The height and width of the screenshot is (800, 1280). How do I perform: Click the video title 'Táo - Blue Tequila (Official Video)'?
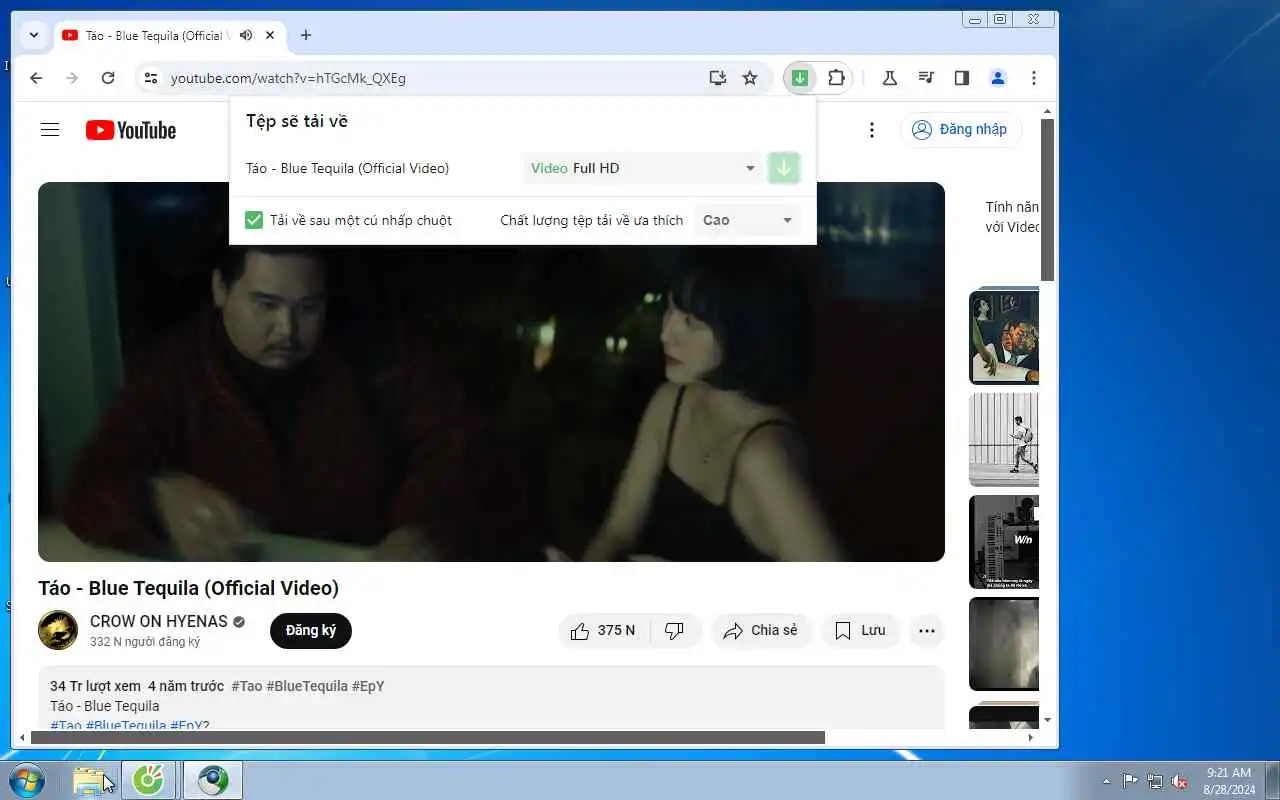189,588
